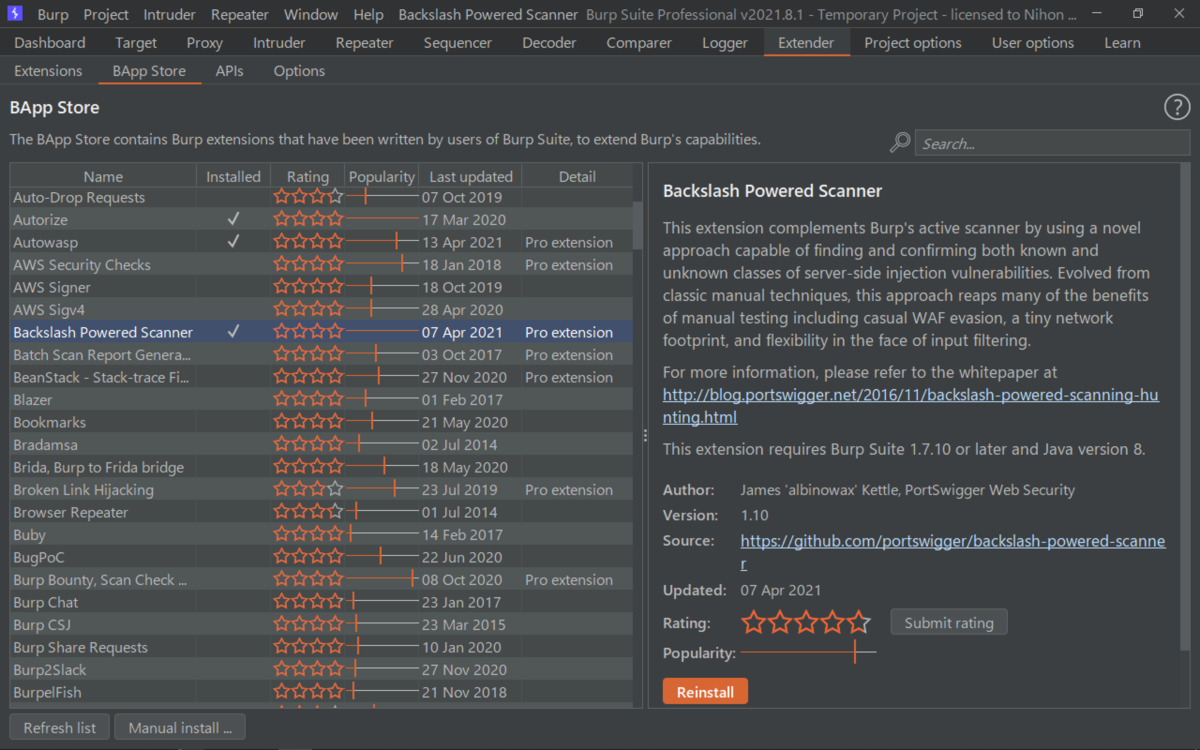Click the BApp Store search field
Viewport: 1200px width, 750px height.
pos(1053,143)
